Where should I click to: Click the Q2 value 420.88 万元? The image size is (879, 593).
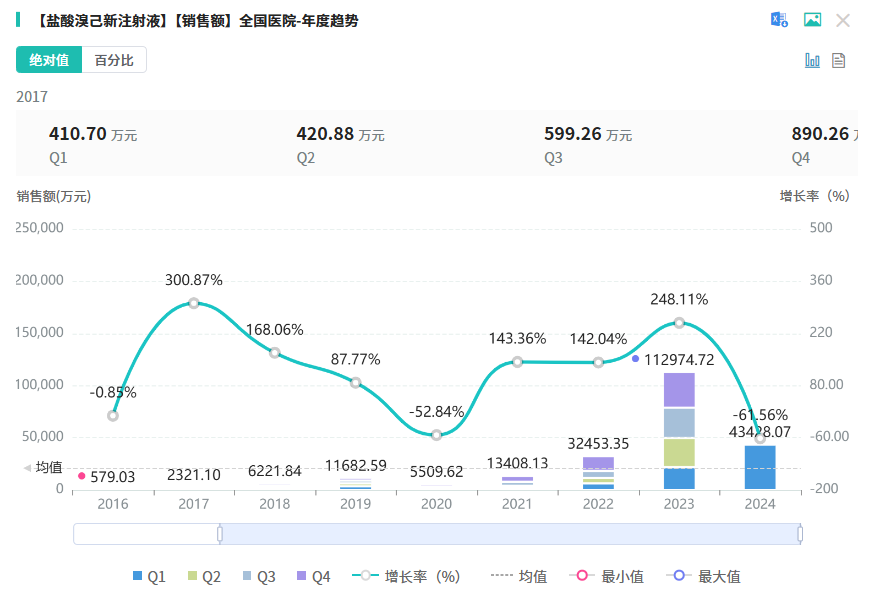[340, 134]
